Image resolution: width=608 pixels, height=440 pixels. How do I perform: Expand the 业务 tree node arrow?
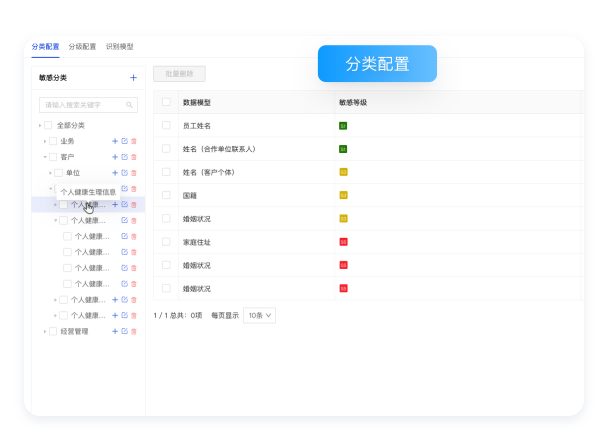pos(44,141)
